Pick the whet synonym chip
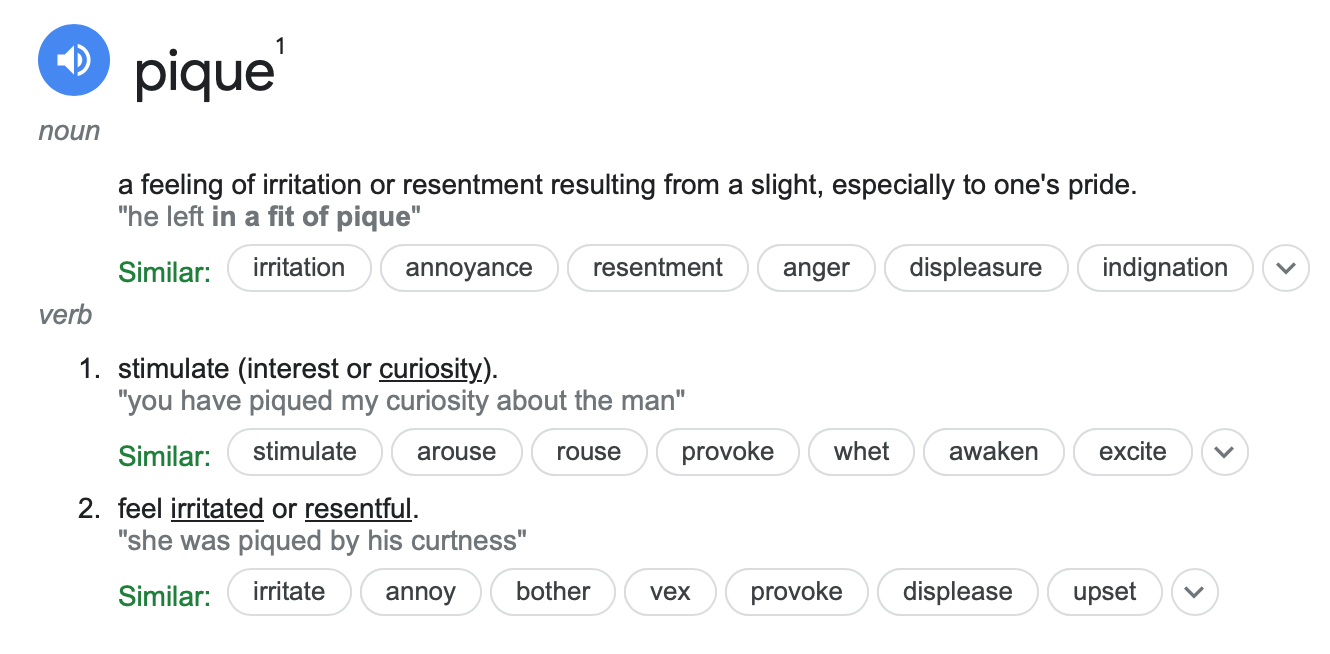1330x654 pixels. pos(861,452)
